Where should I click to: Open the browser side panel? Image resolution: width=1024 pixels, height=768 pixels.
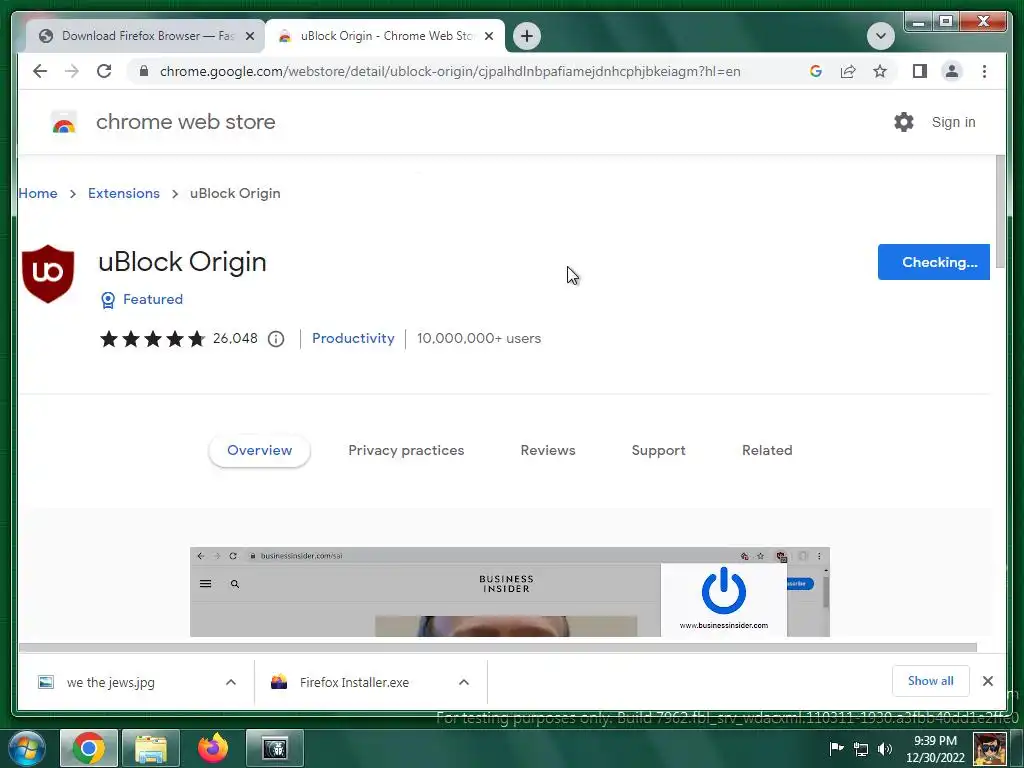point(920,71)
